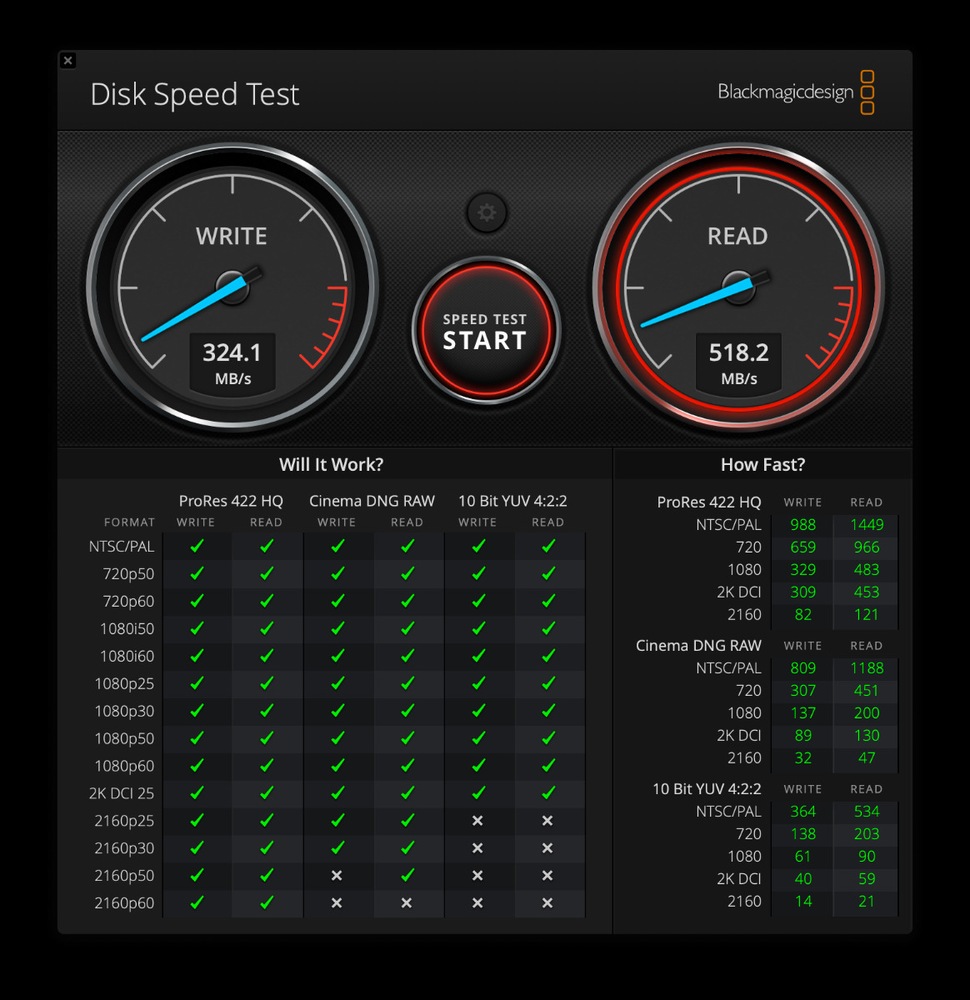Screen dimensions: 970x1000
Task: Click ProRes 2160 read value 121
Action: [x=867, y=615]
